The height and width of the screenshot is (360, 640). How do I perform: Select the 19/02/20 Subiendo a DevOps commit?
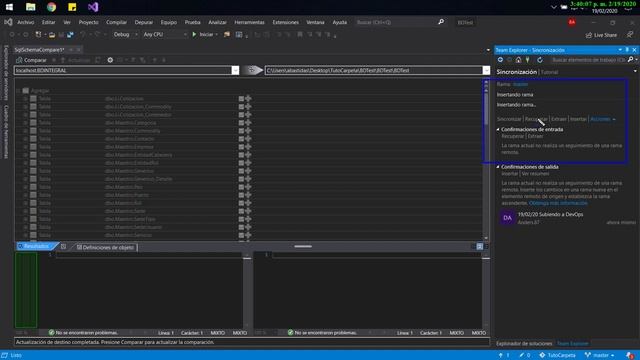point(550,214)
